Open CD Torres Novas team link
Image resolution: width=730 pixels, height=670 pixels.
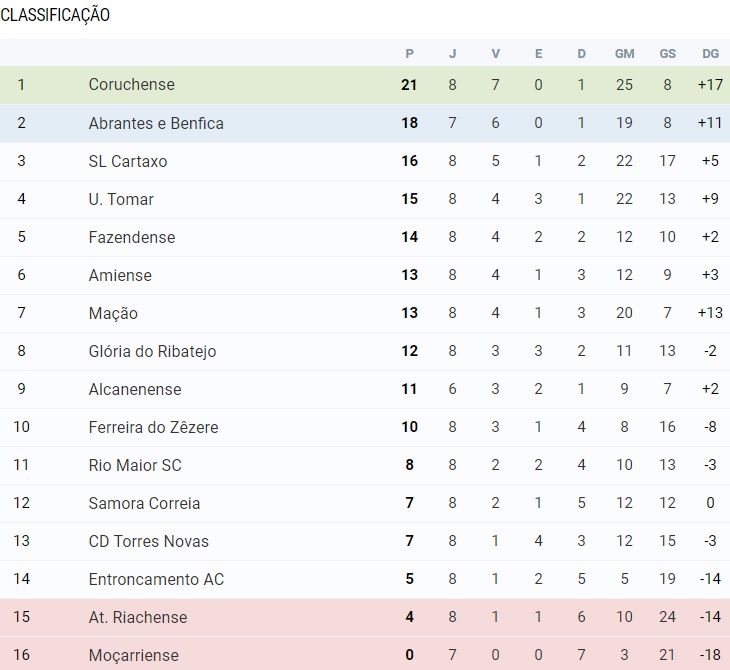click(148, 541)
